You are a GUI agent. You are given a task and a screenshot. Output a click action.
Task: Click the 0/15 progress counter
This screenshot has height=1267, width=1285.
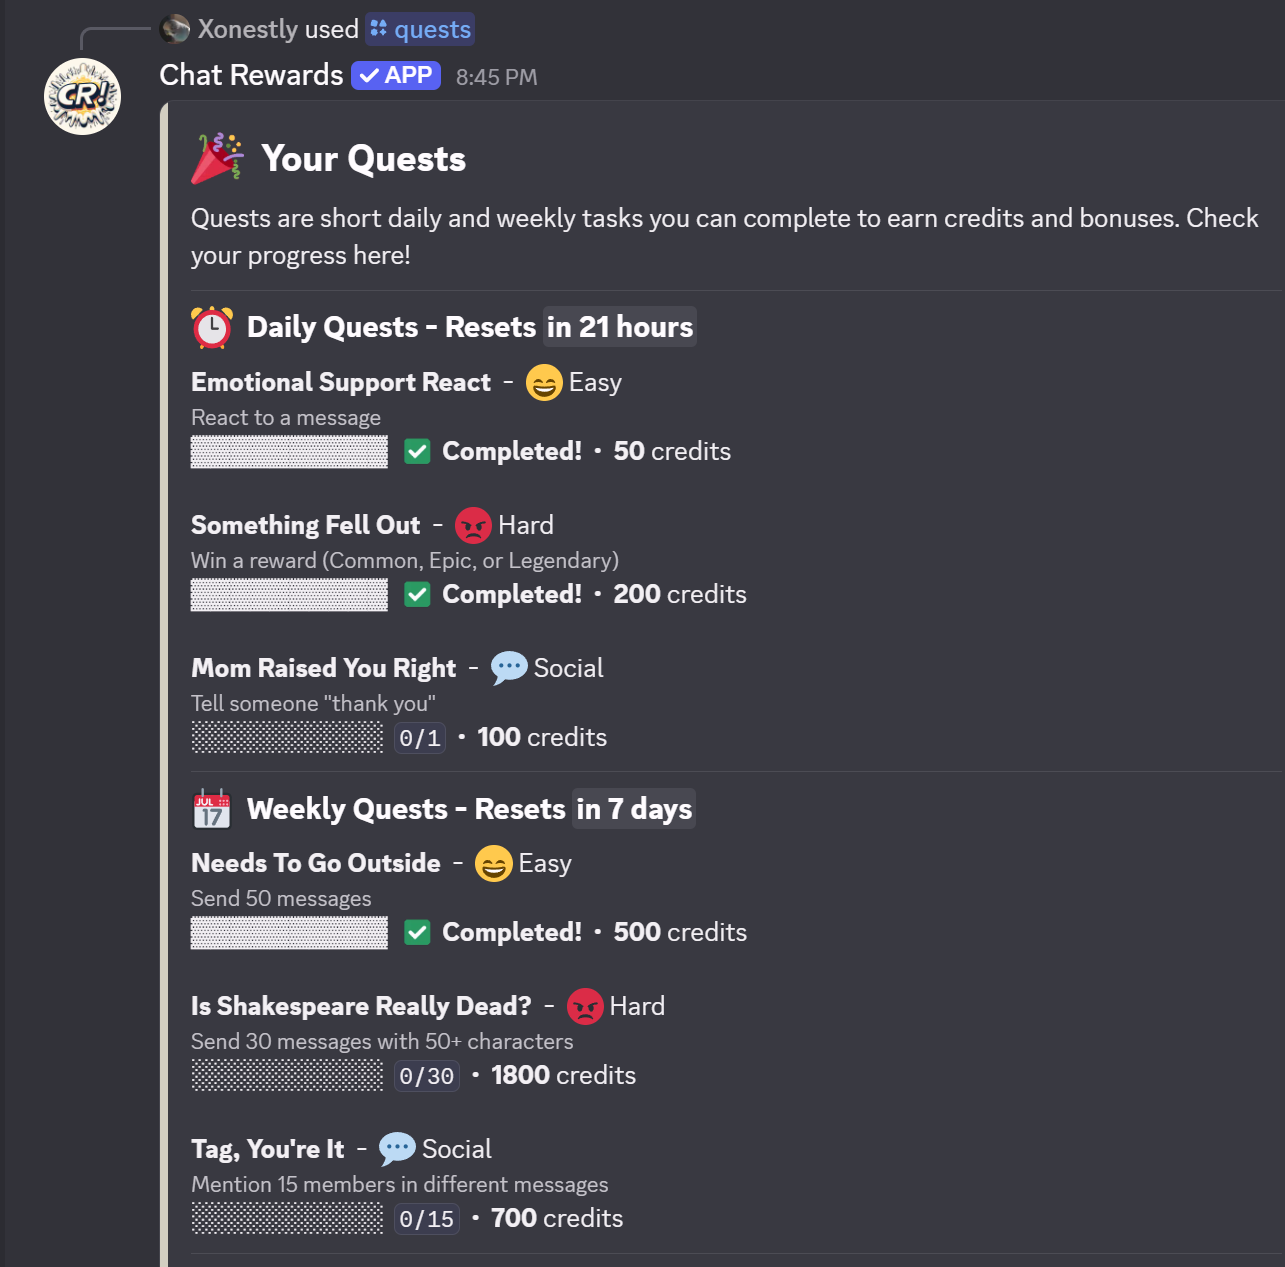pyautogui.click(x=426, y=1219)
